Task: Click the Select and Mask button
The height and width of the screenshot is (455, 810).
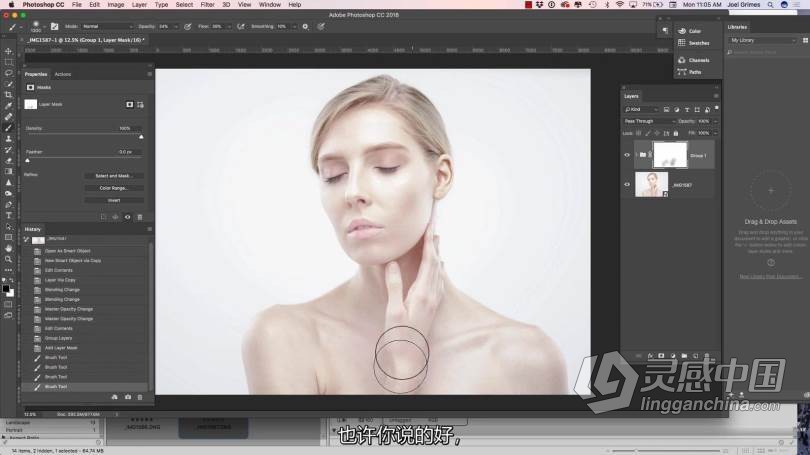Action: (x=114, y=176)
